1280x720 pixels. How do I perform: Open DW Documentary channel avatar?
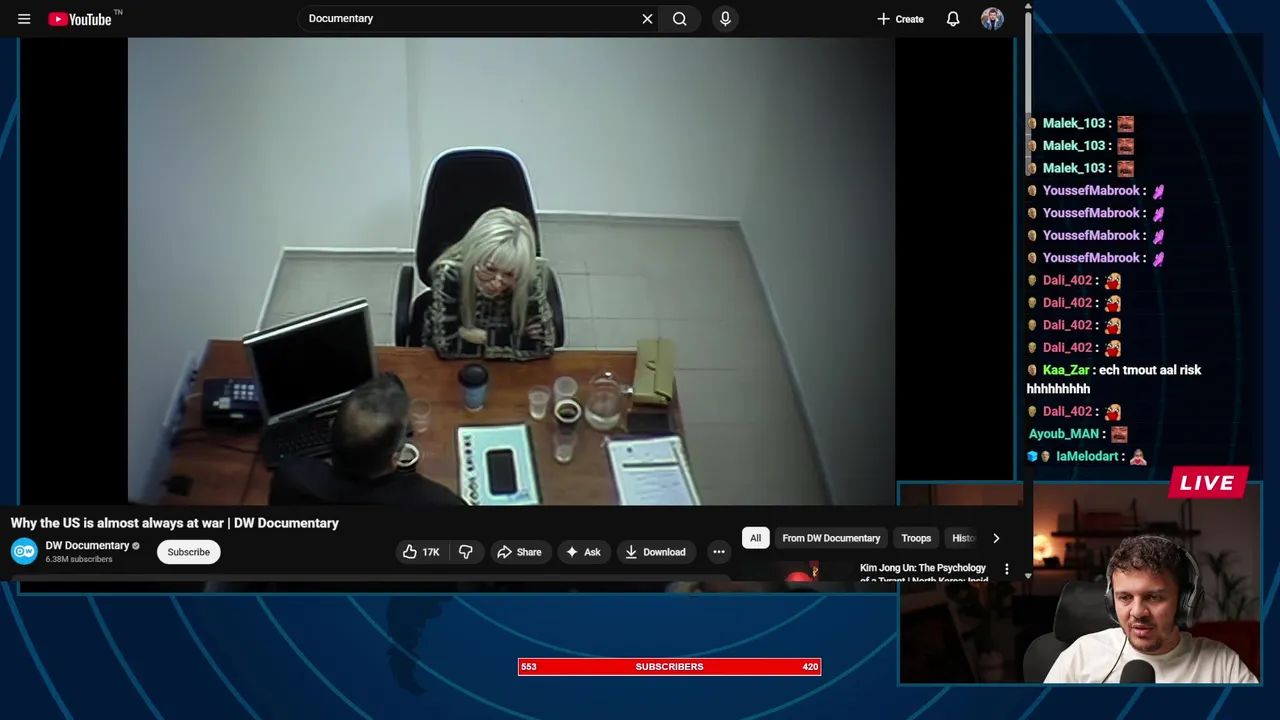pyautogui.click(x=24, y=551)
